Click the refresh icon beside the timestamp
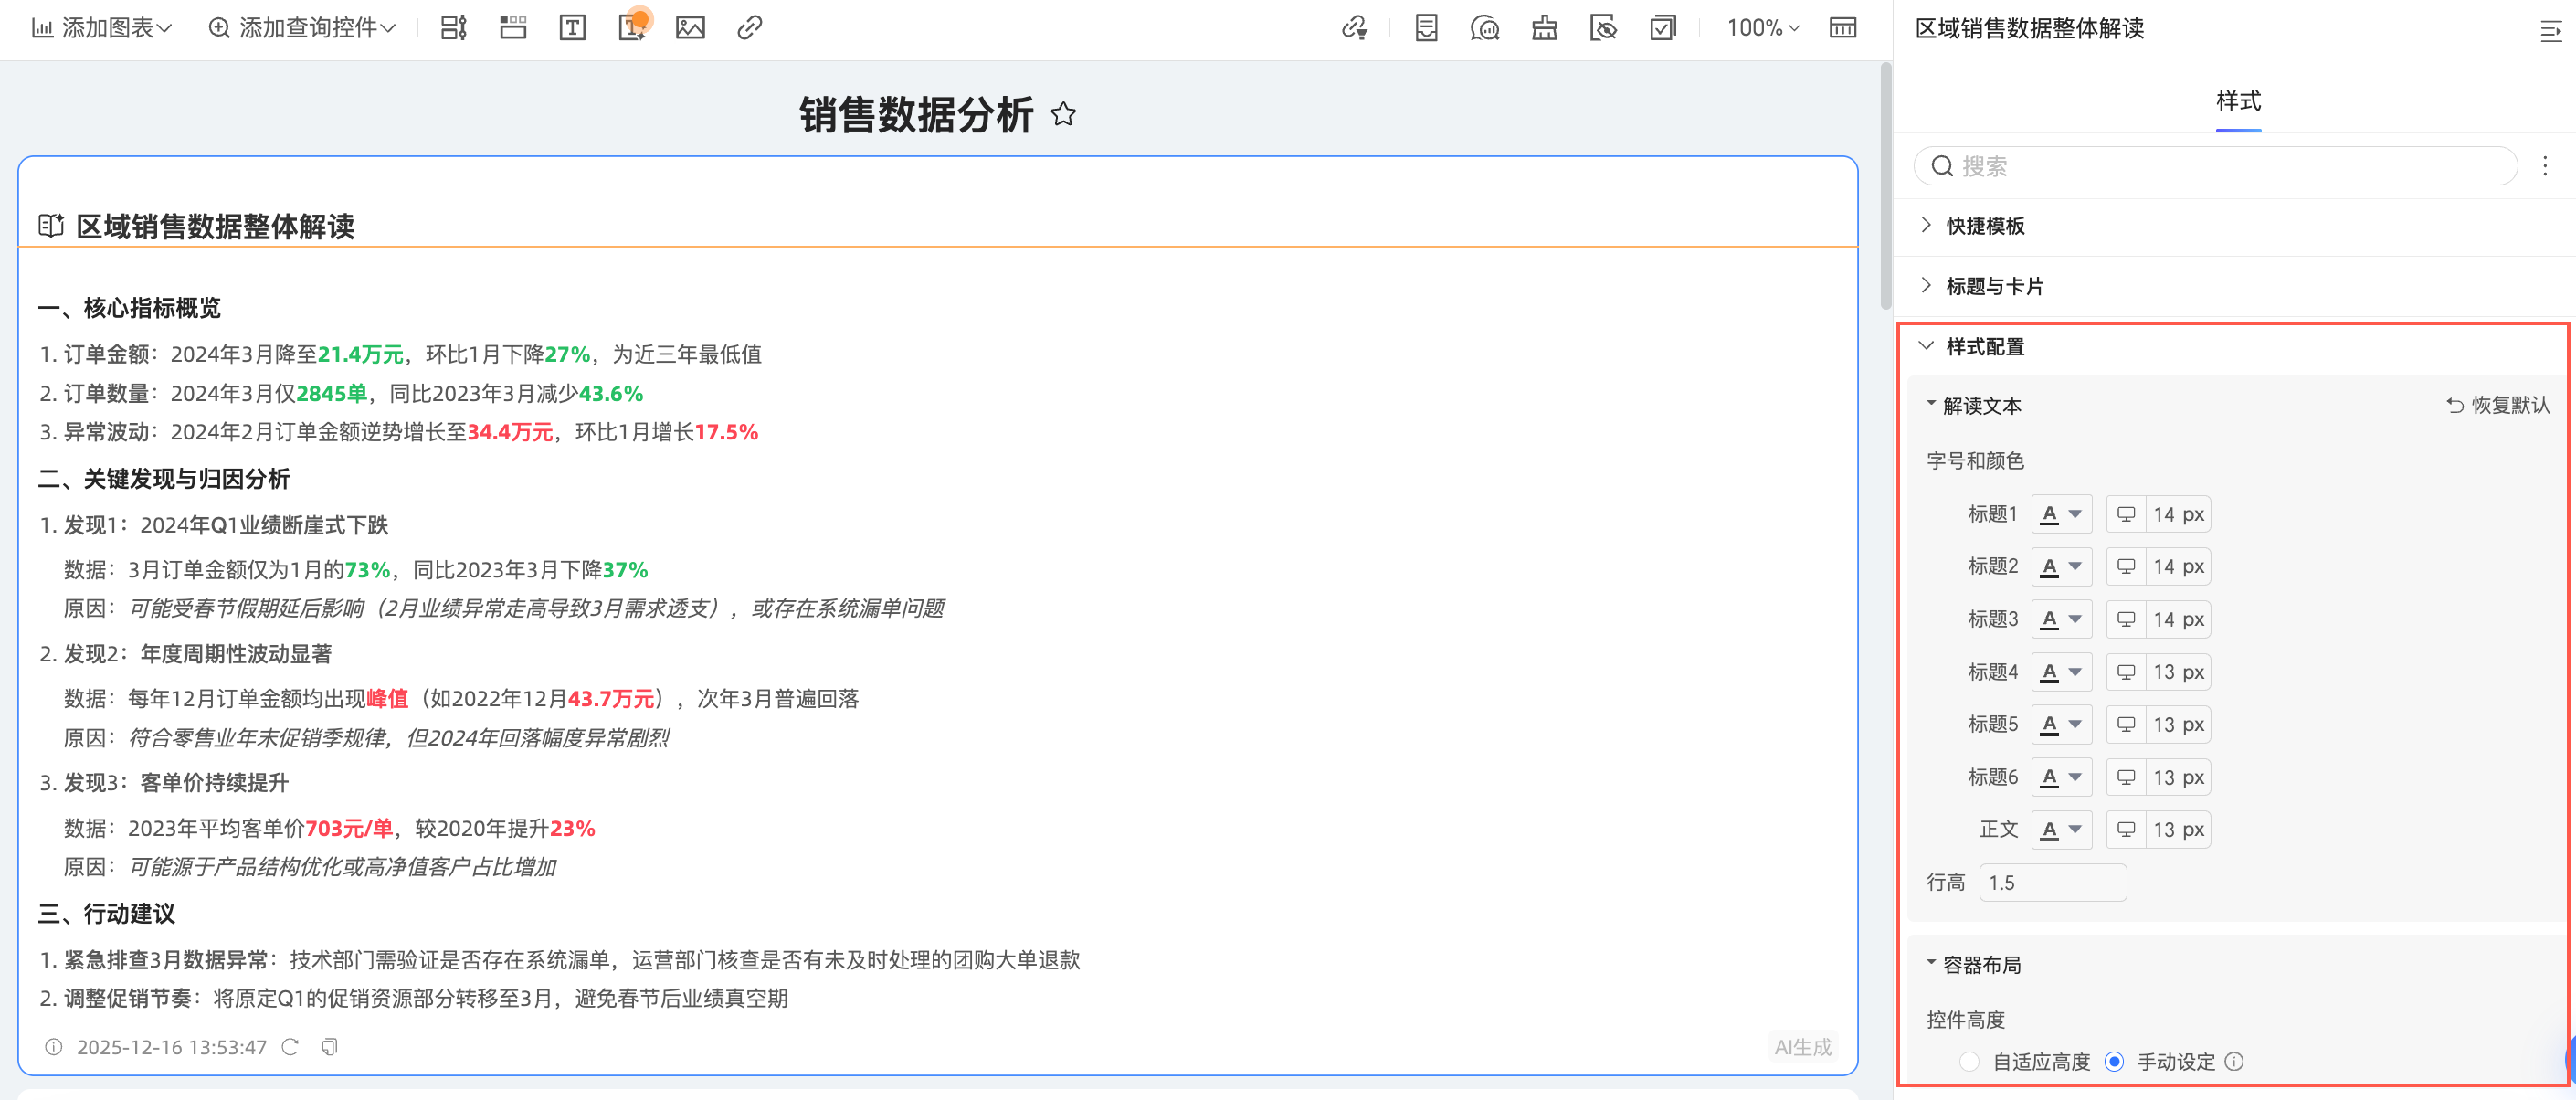 pos(290,1047)
